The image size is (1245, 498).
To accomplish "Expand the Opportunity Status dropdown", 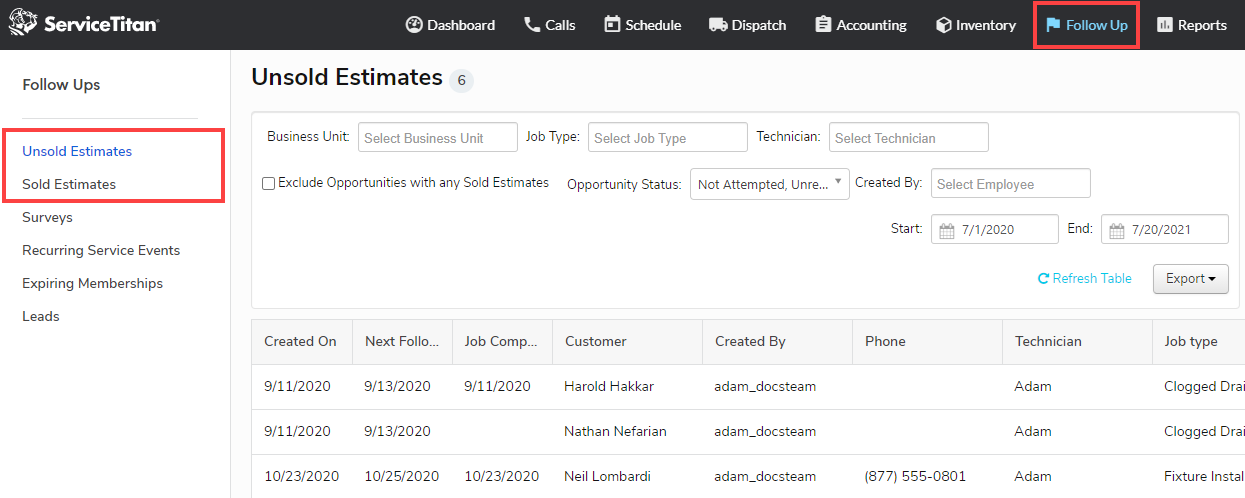I will click(769, 184).
